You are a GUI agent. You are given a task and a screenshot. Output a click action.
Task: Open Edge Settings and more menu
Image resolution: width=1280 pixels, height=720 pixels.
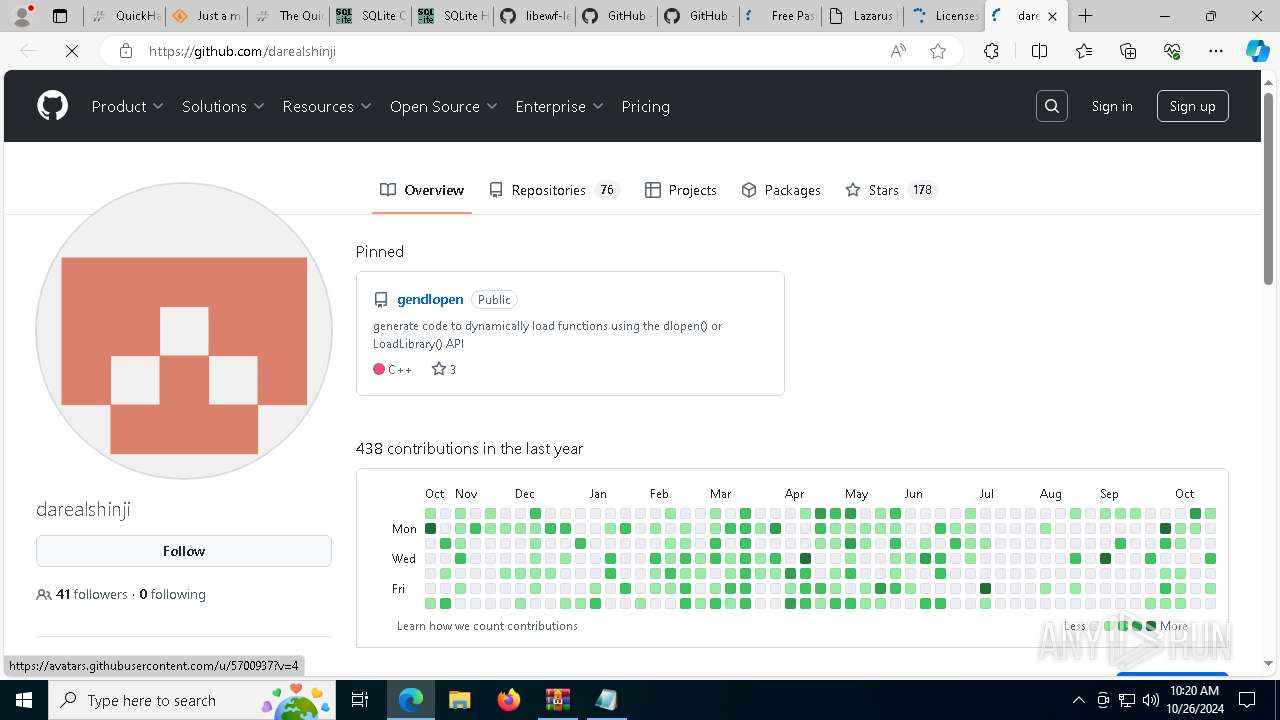(x=1216, y=51)
